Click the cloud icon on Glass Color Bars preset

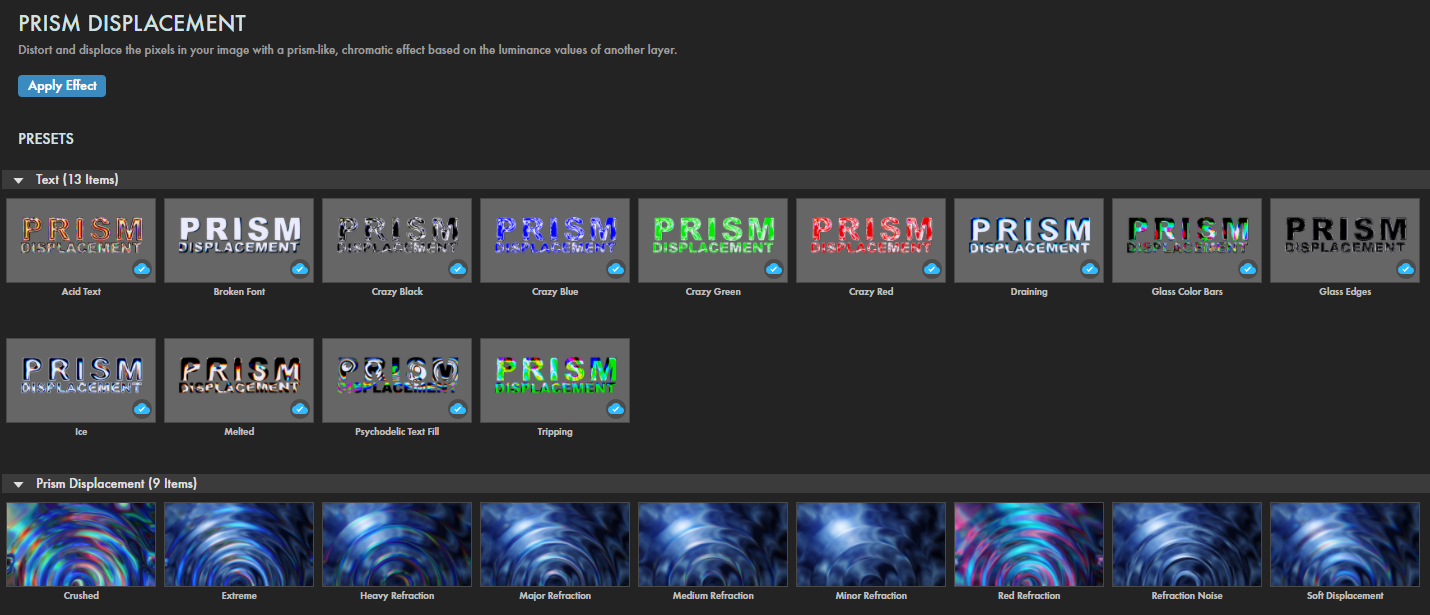tap(1248, 269)
